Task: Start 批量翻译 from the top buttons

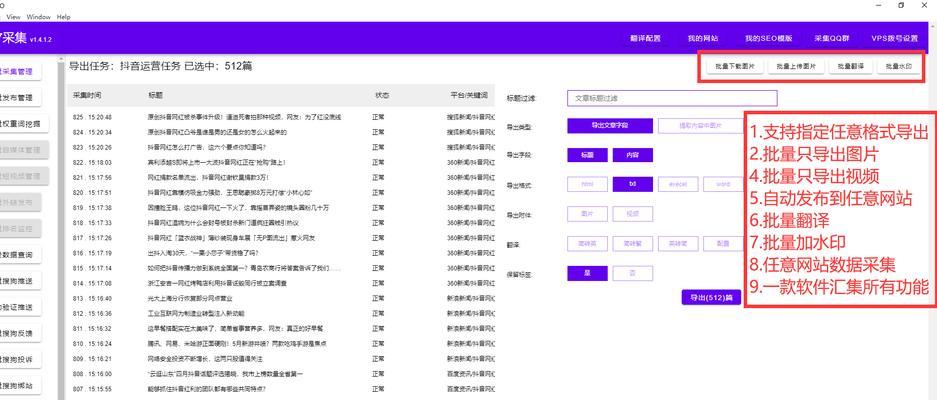Action: (850, 67)
